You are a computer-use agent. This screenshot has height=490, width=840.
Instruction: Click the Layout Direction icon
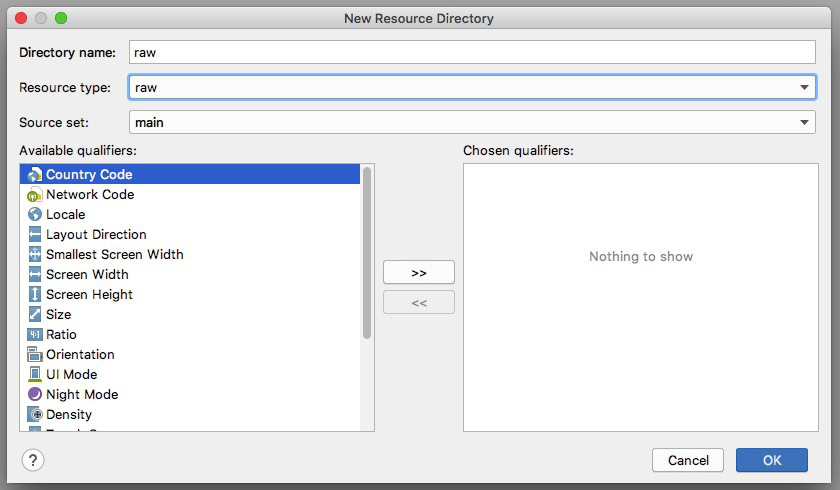coord(34,235)
